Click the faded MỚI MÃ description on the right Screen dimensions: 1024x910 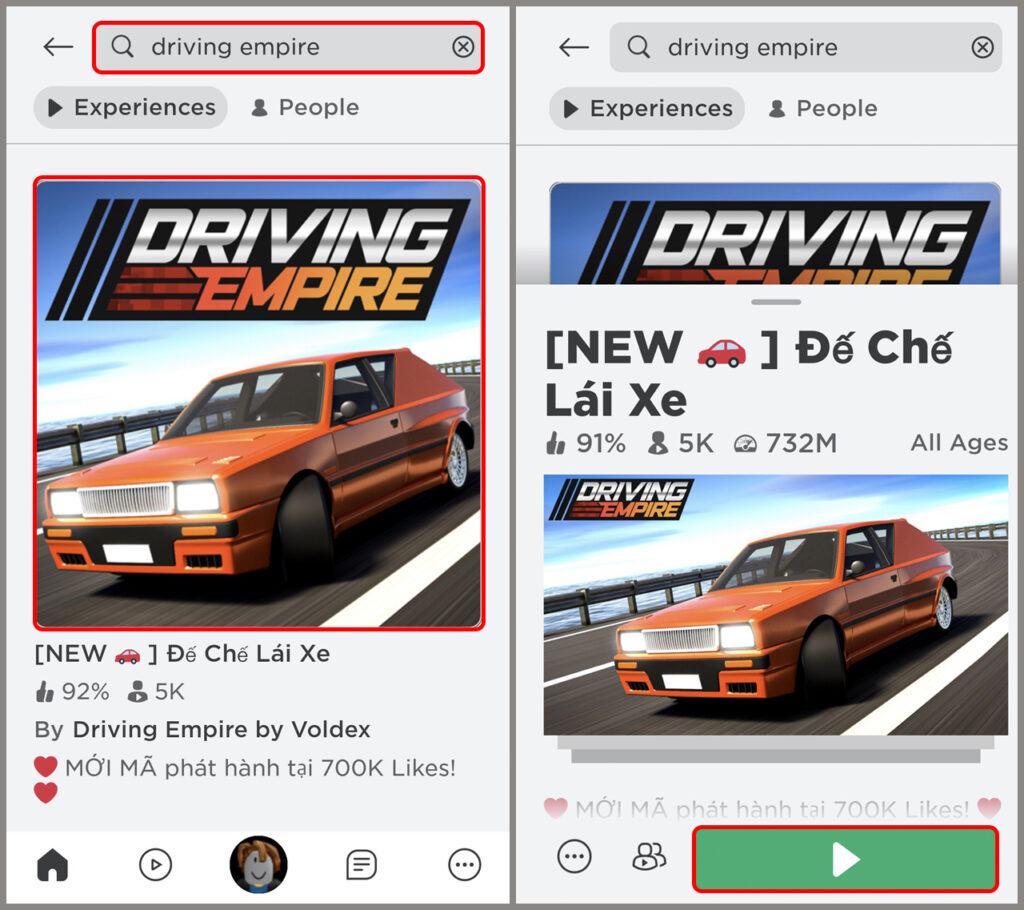click(x=773, y=809)
